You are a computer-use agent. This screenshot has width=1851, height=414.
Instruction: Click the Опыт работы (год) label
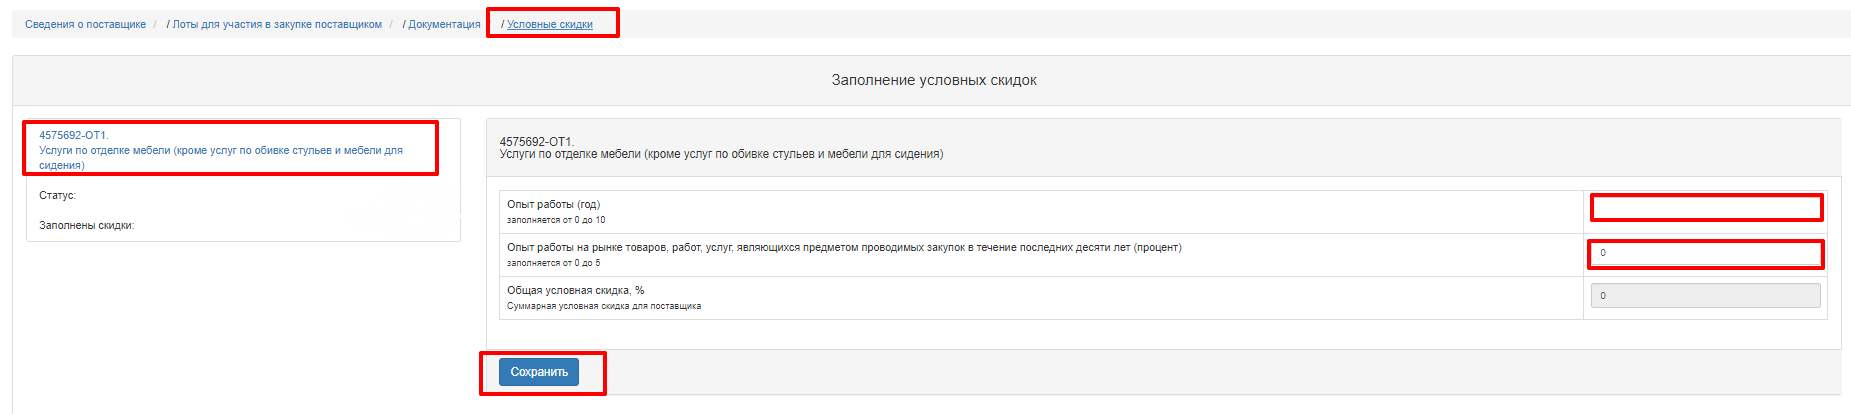click(x=553, y=204)
